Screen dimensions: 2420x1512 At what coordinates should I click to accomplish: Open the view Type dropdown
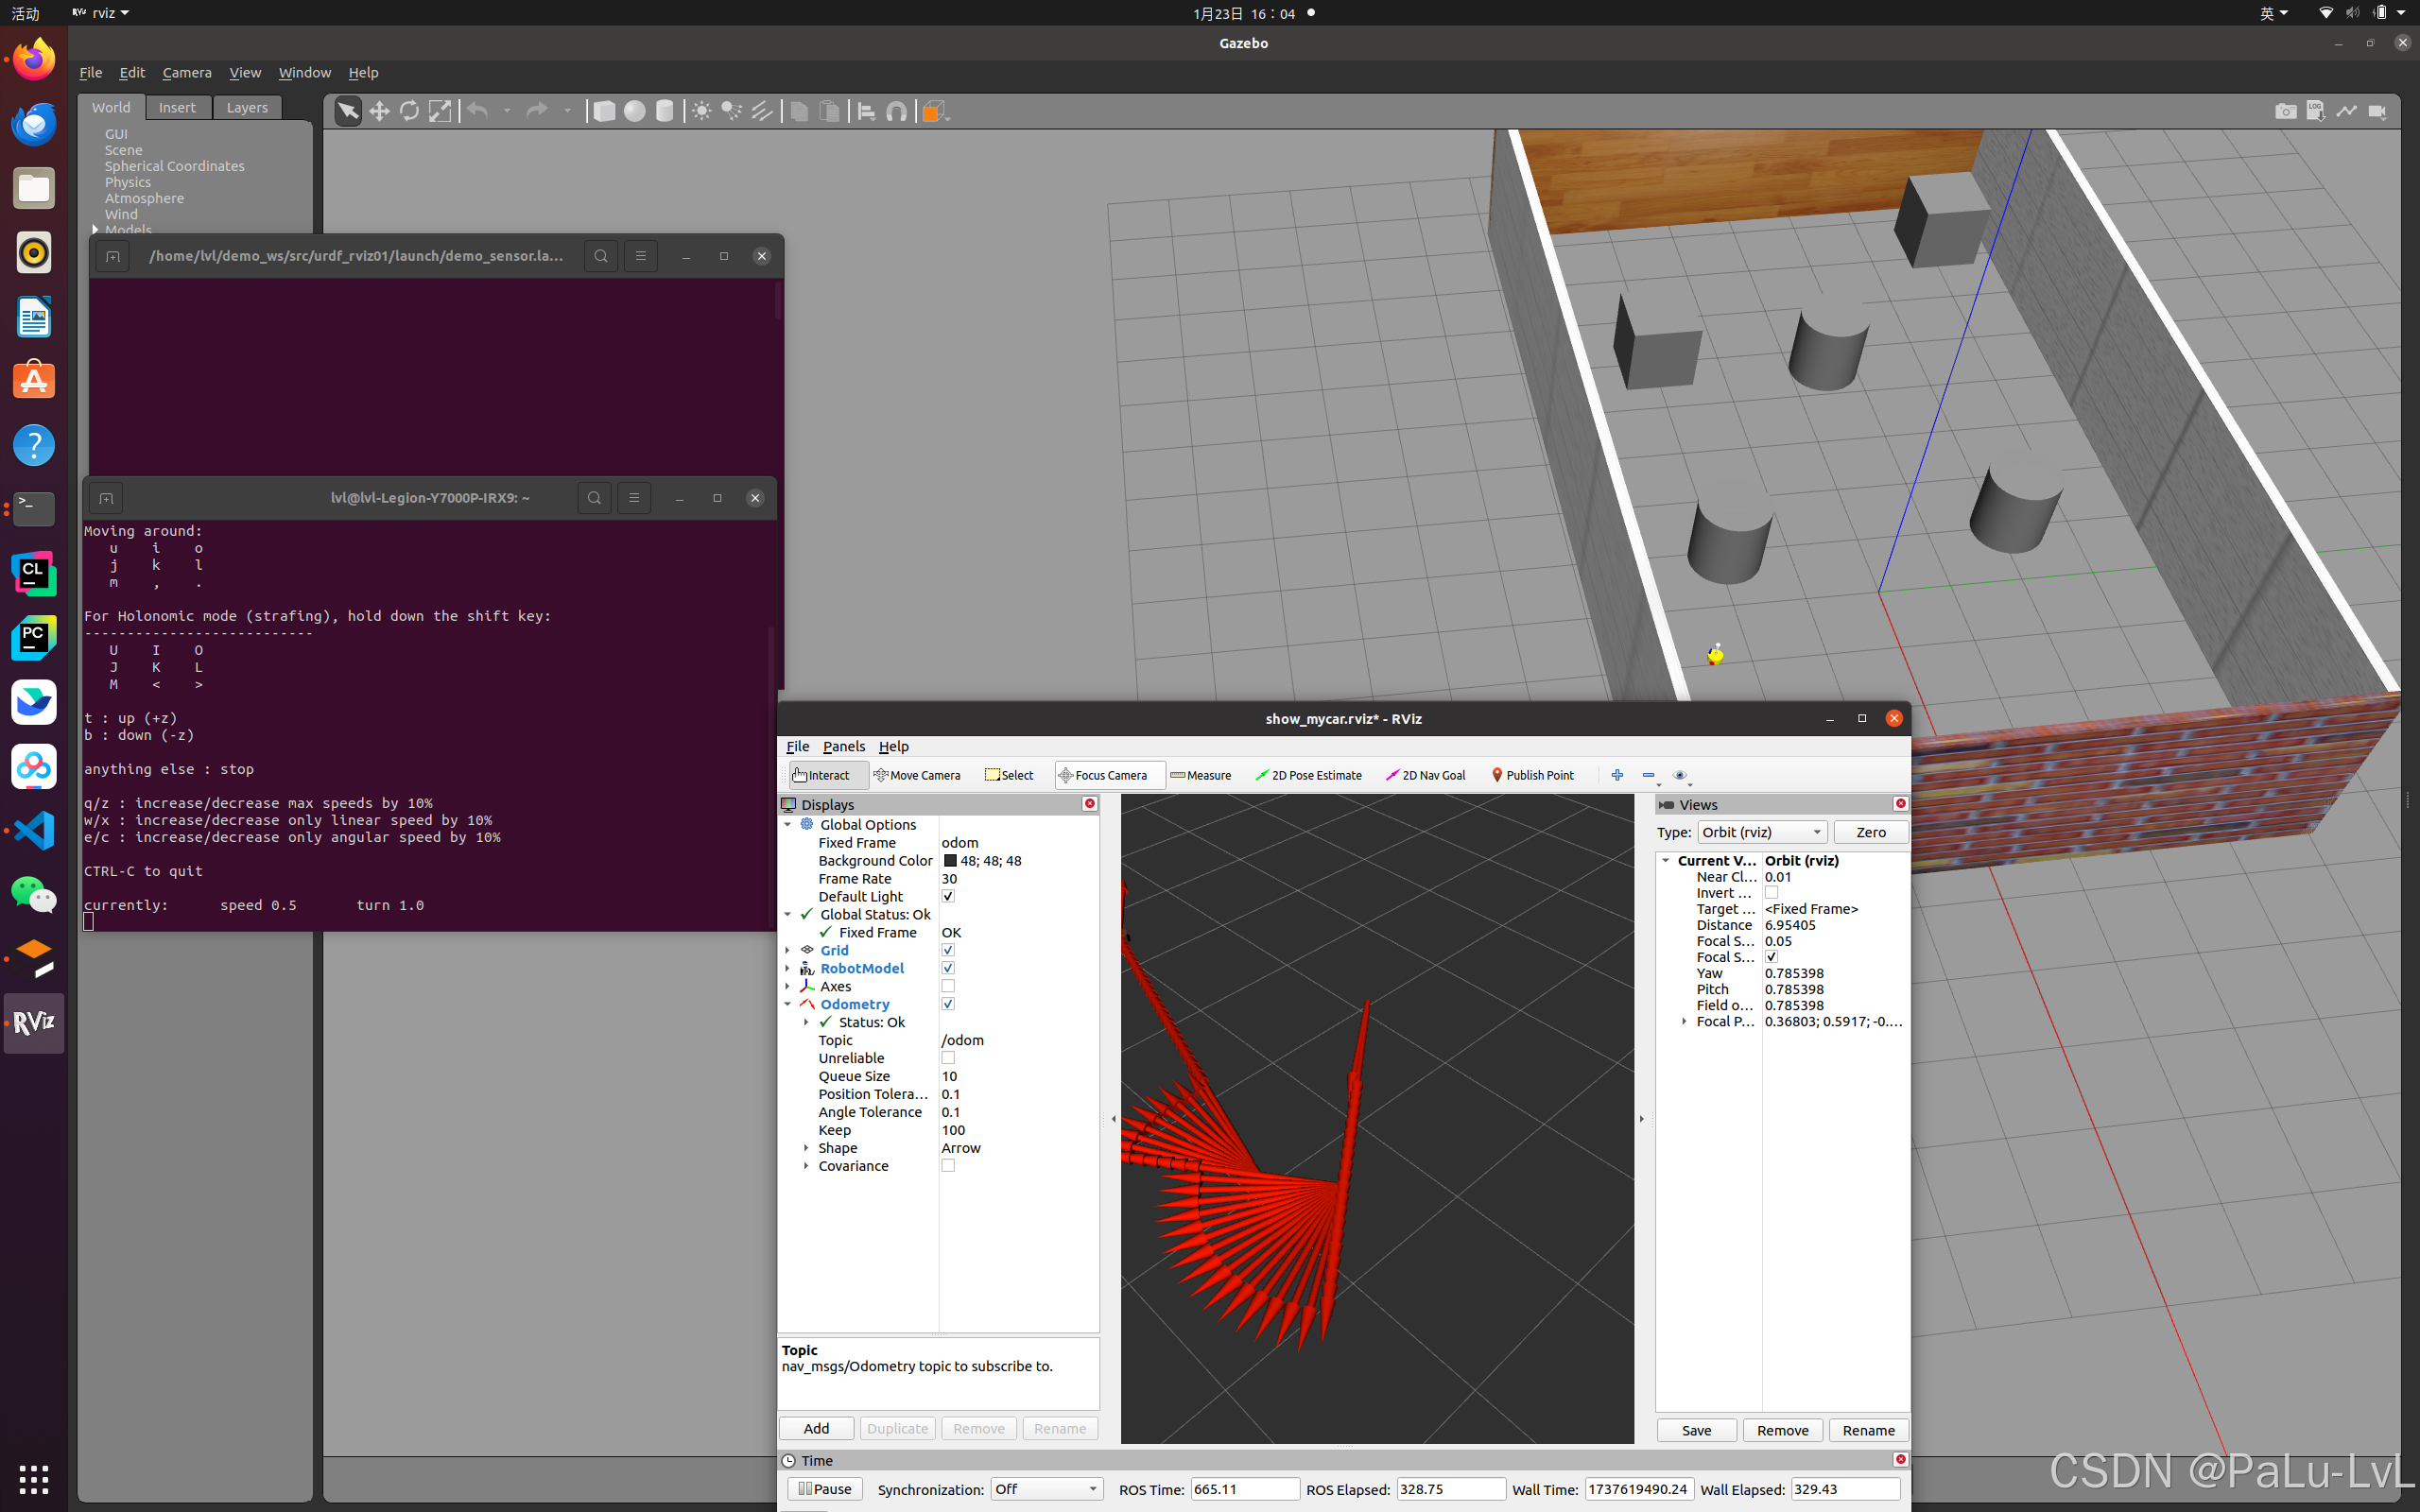point(1761,832)
